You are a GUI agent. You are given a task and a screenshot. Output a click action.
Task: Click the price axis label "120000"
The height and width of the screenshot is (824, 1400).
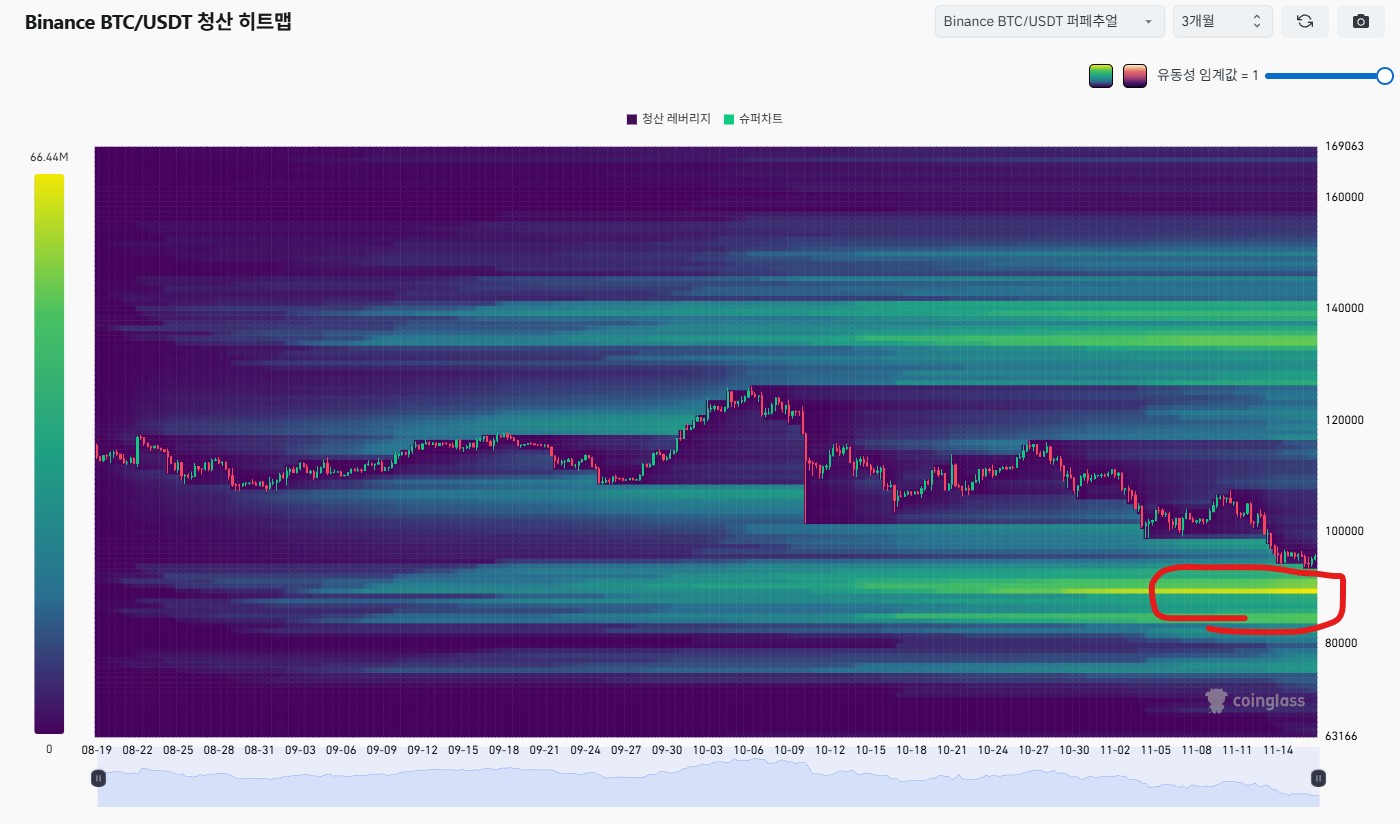pos(1343,421)
